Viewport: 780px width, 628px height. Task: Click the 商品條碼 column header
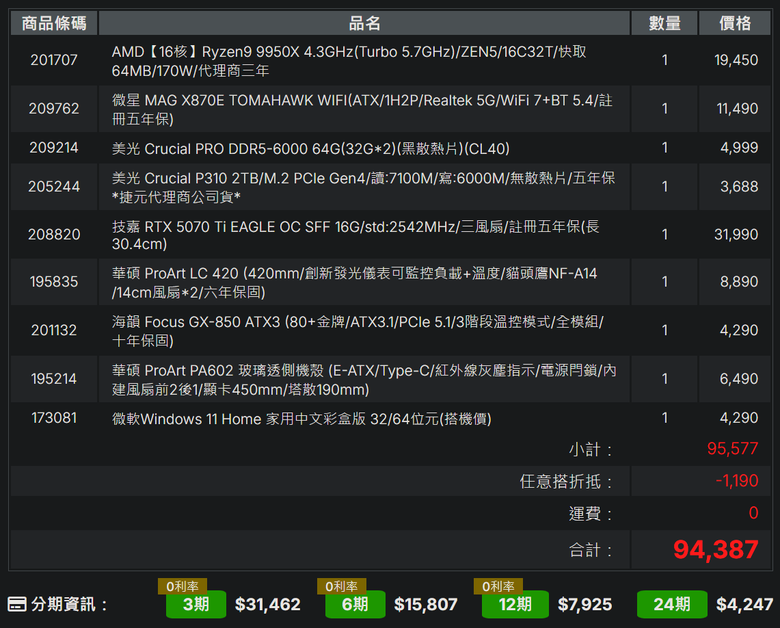pyautogui.click(x=54, y=23)
